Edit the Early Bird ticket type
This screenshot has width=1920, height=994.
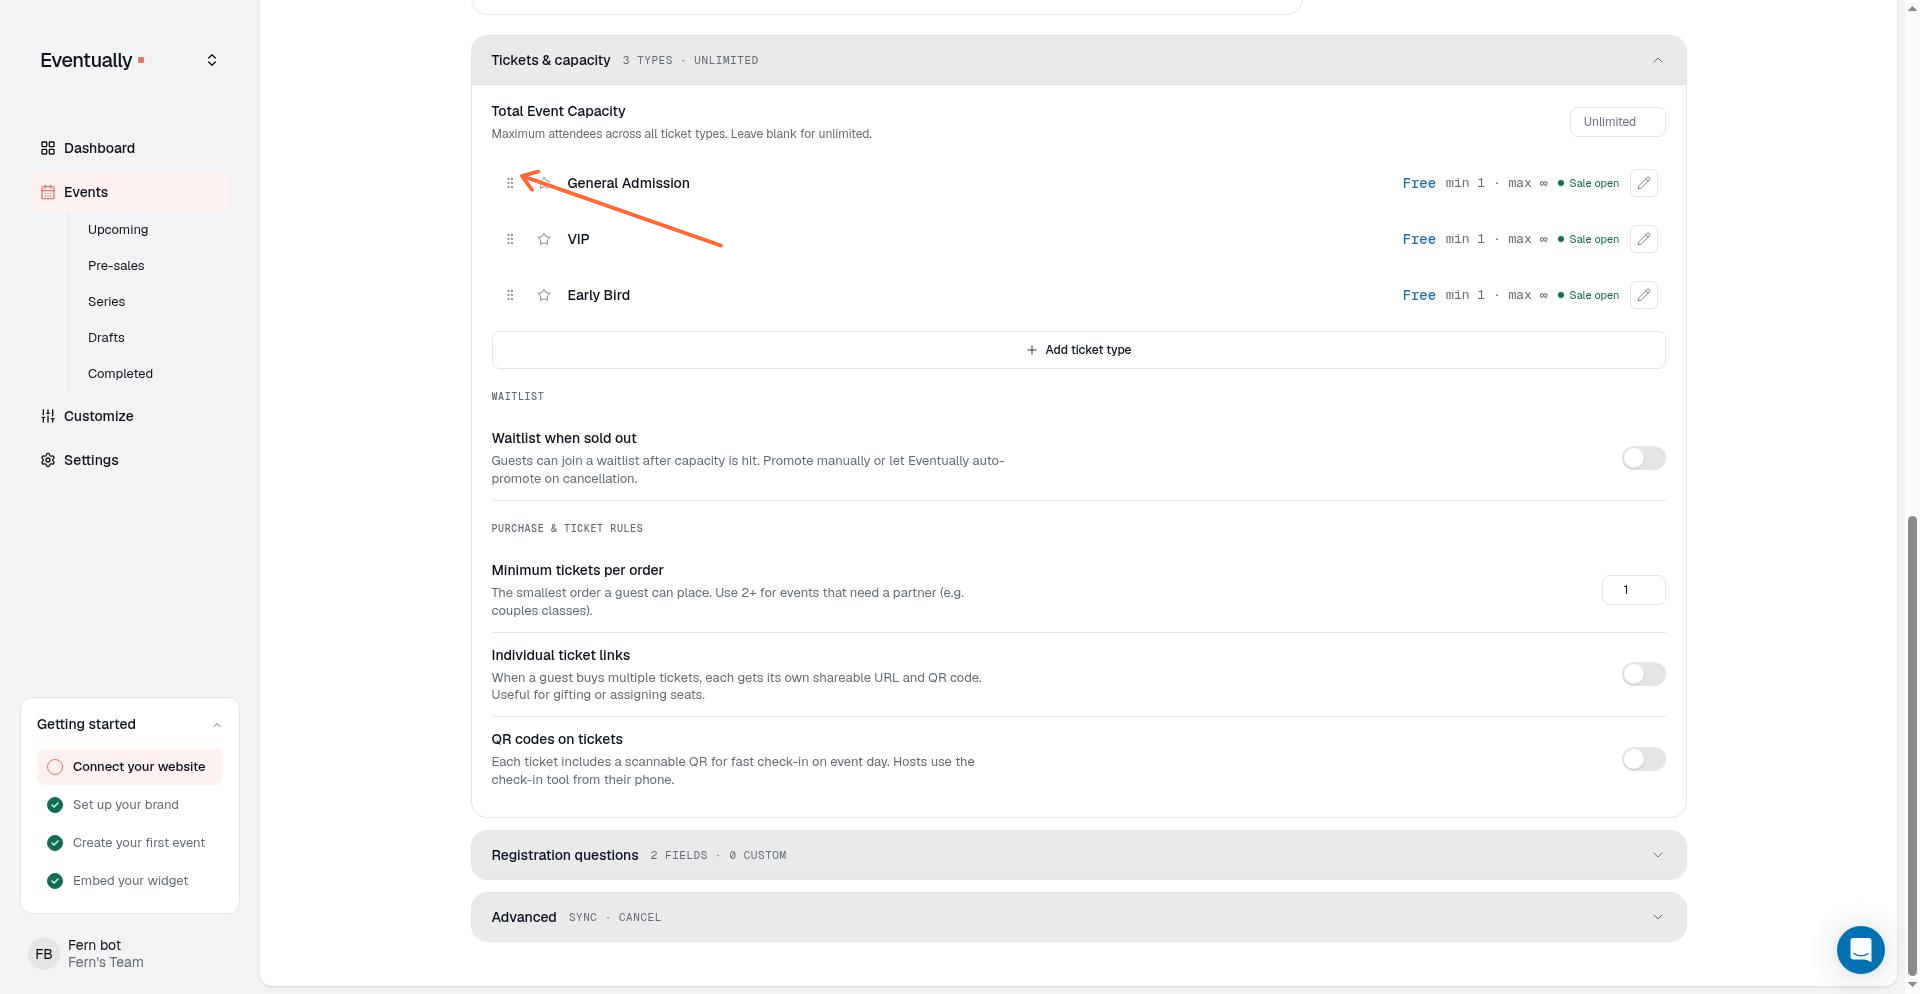pyautogui.click(x=1644, y=295)
